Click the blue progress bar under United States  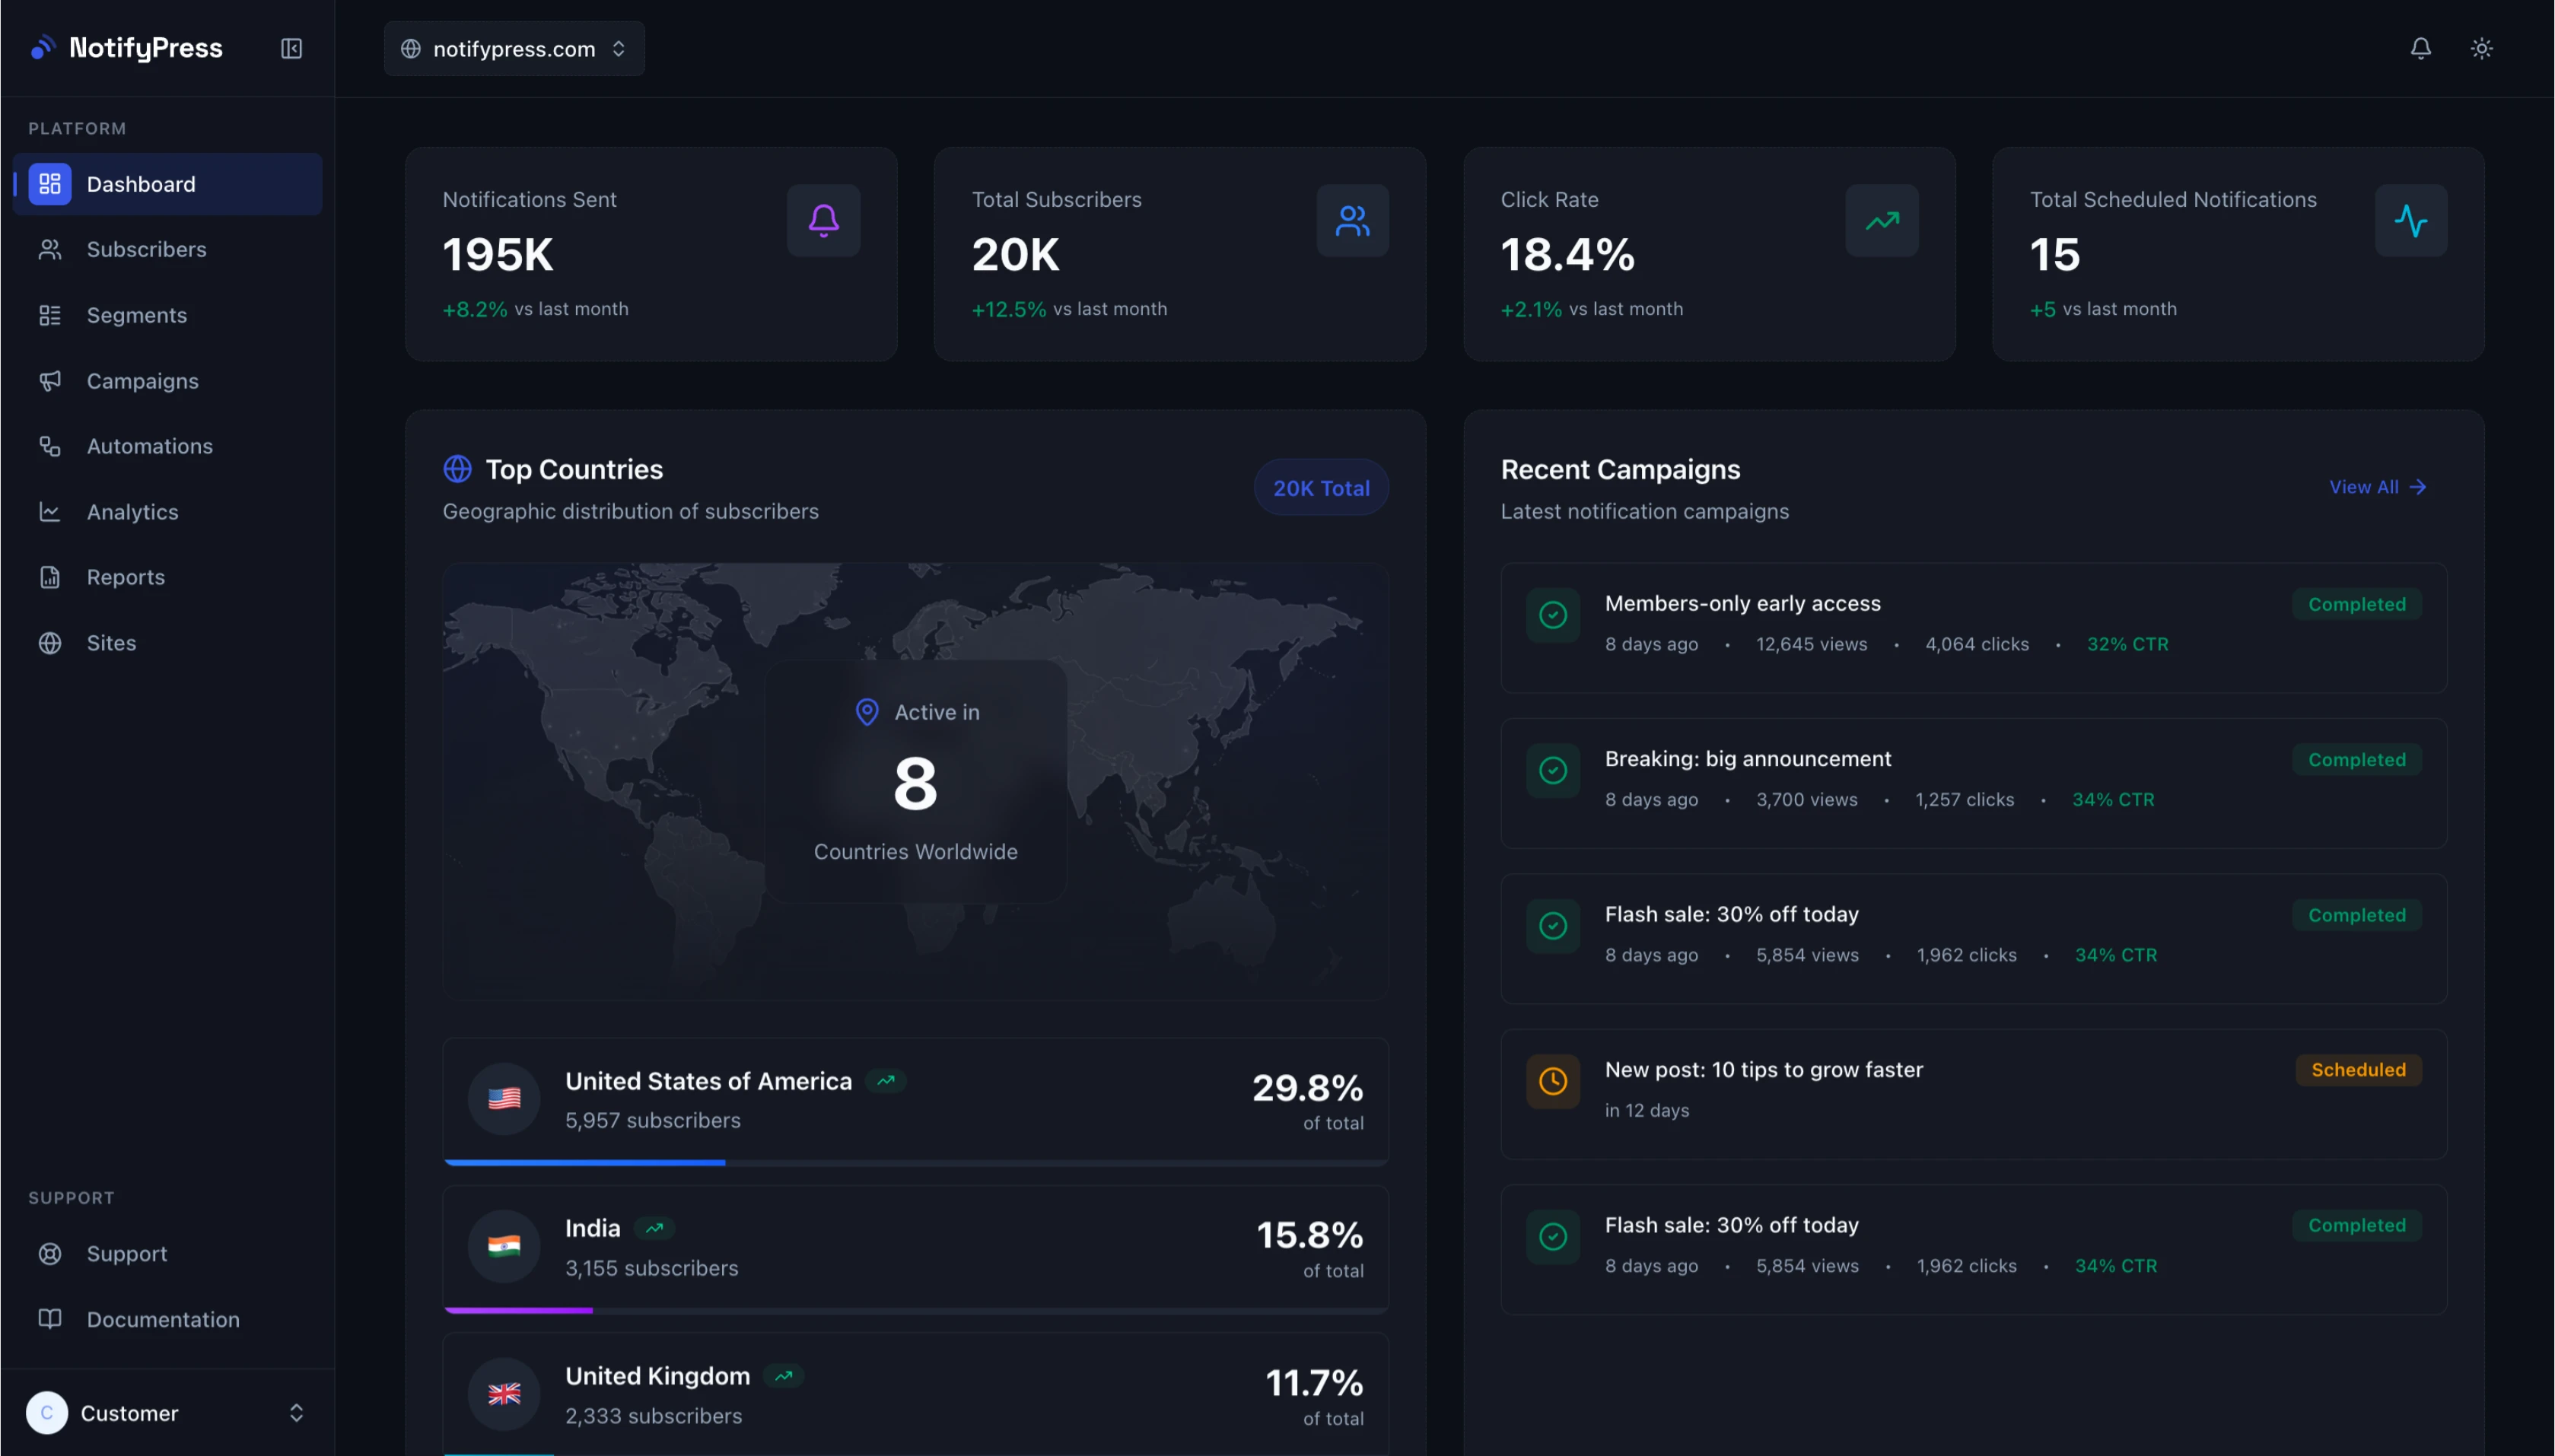pyautogui.click(x=585, y=1162)
